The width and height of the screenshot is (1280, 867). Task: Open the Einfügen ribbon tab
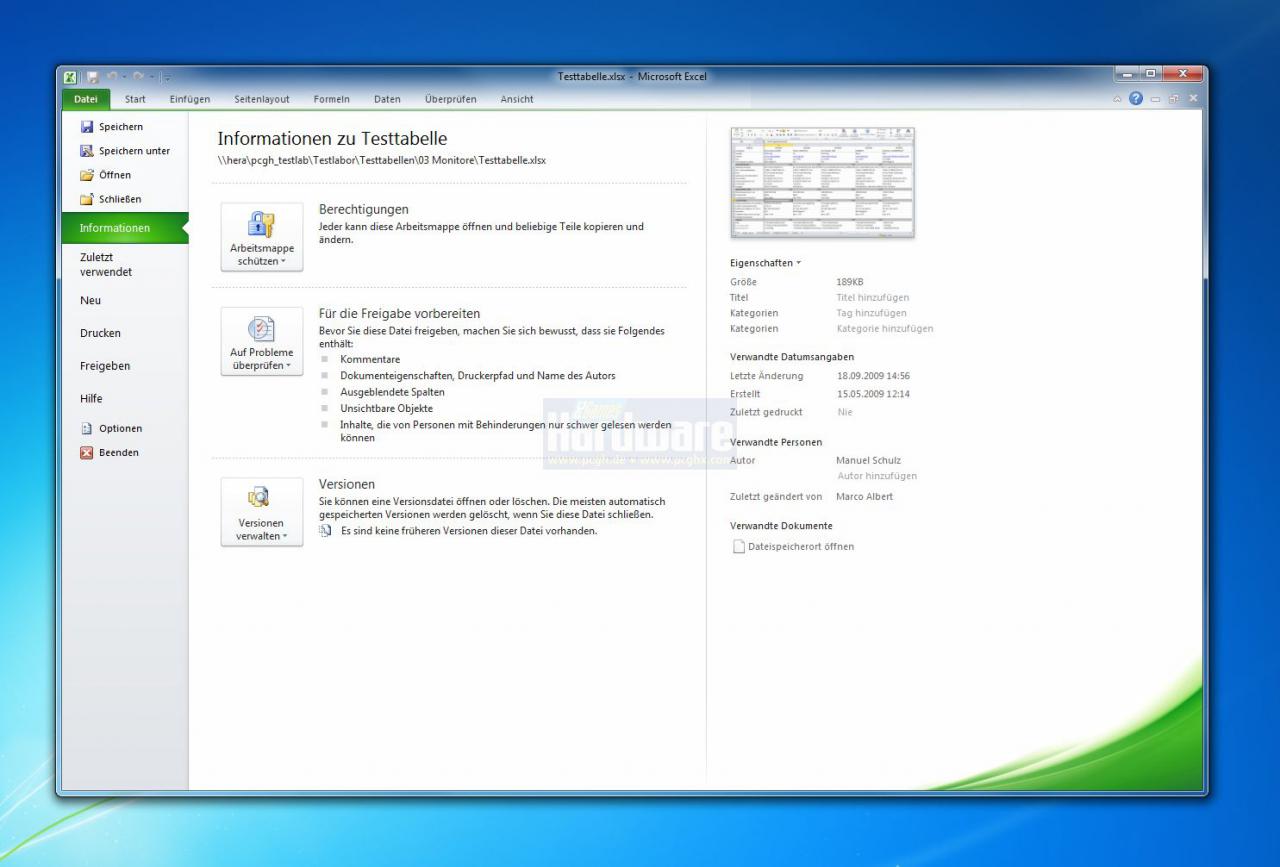[190, 99]
